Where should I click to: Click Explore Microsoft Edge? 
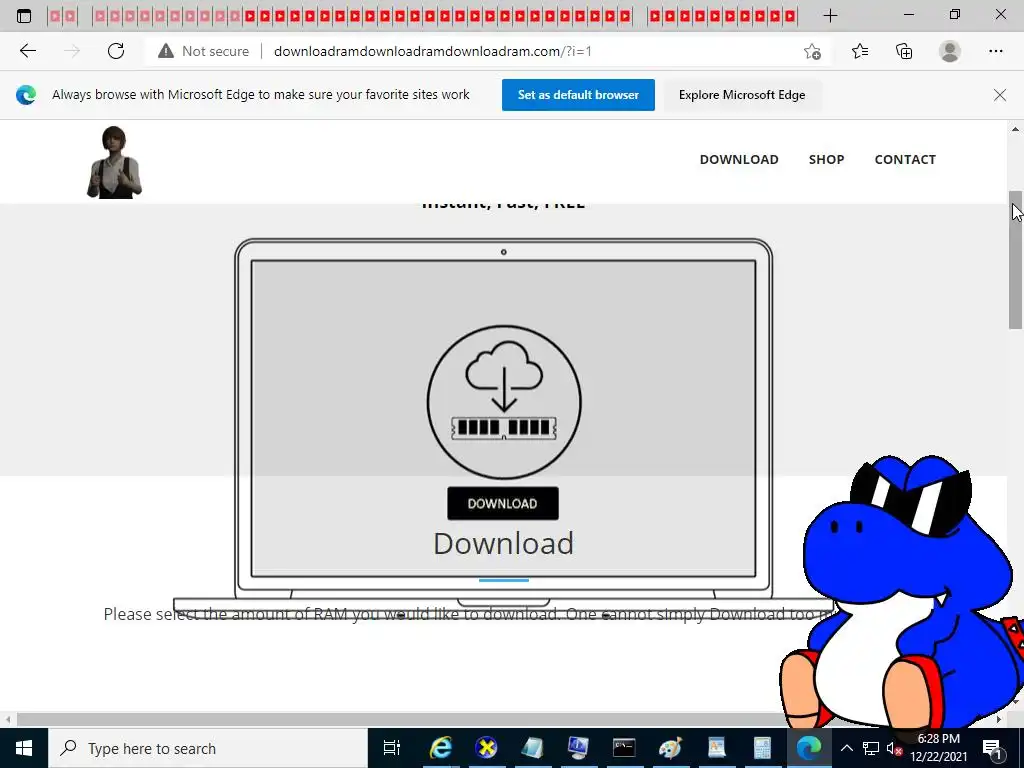pos(742,95)
